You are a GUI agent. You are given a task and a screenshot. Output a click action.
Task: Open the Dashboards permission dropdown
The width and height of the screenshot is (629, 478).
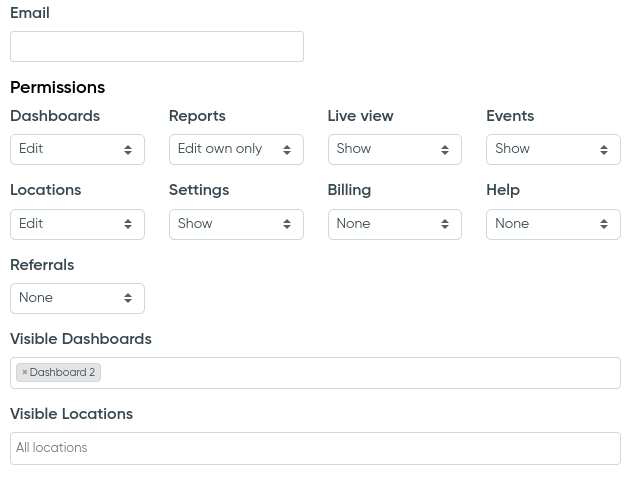pos(77,150)
